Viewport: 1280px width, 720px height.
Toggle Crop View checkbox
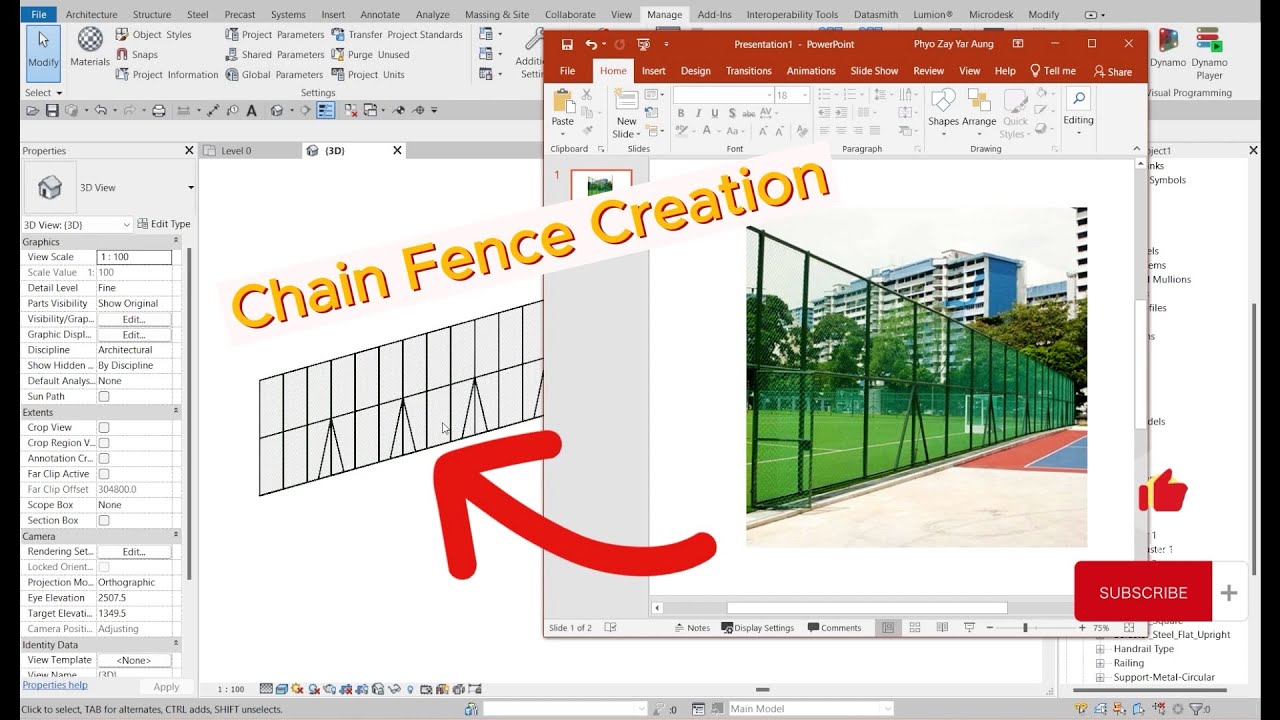pos(104,427)
